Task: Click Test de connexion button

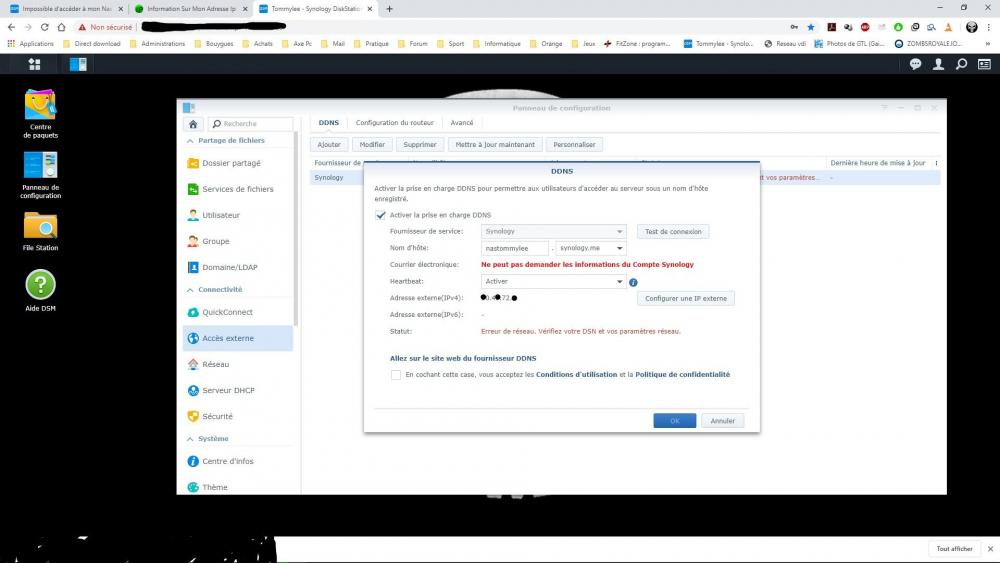Action: (673, 231)
